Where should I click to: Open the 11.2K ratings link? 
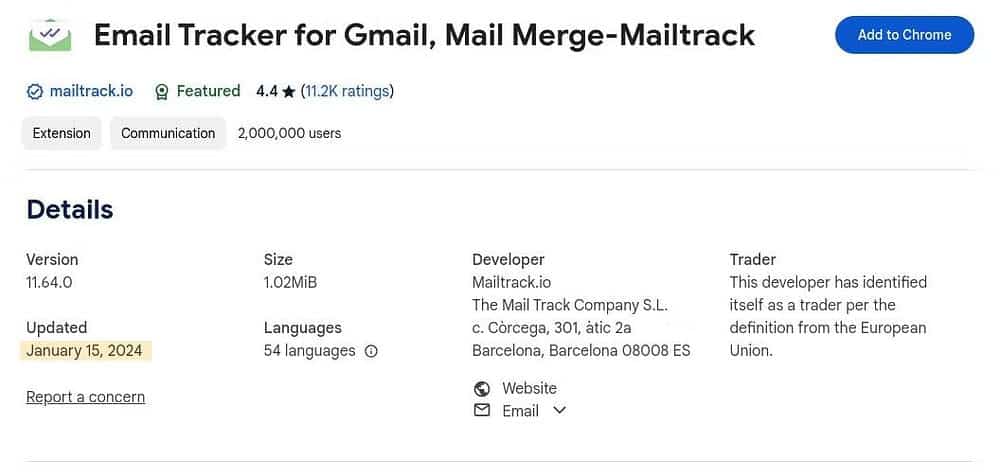(346, 91)
